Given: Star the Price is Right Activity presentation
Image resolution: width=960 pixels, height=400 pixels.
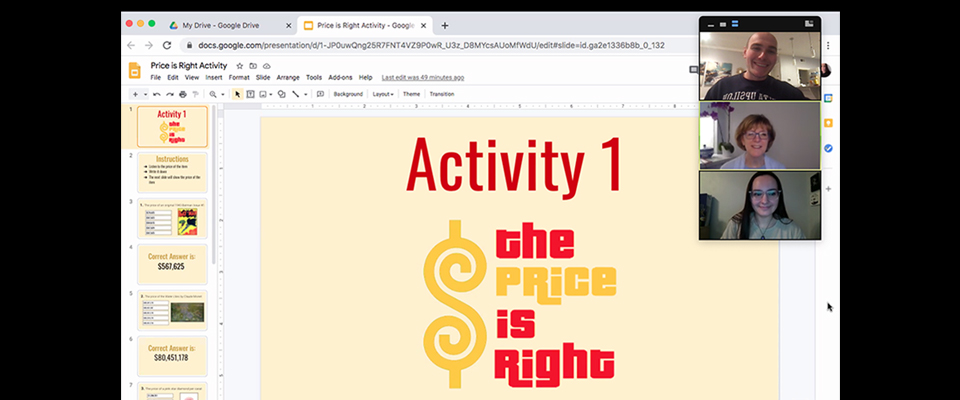Looking at the screenshot, I should pyautogui.click(x=240, y=66).
